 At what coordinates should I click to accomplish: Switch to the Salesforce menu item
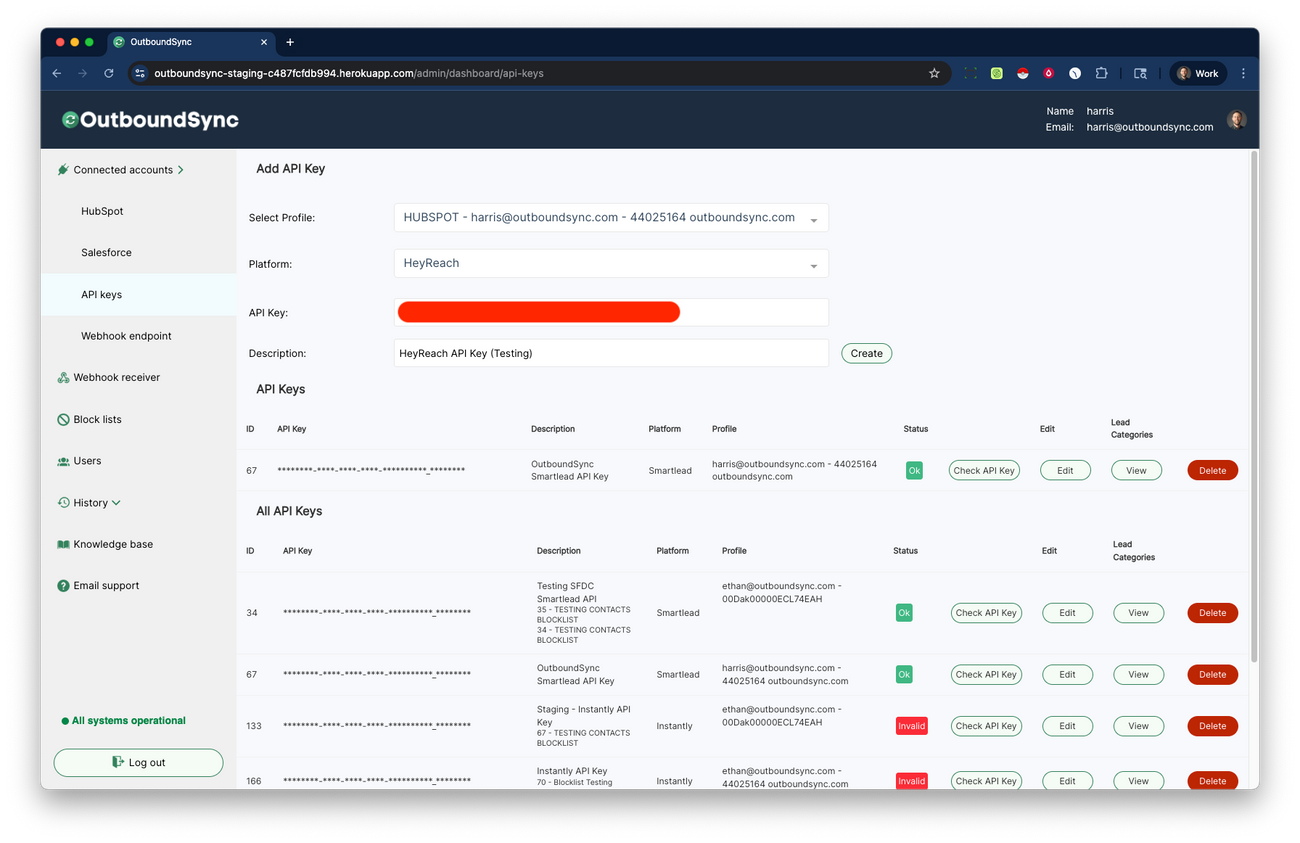point(106,252)
